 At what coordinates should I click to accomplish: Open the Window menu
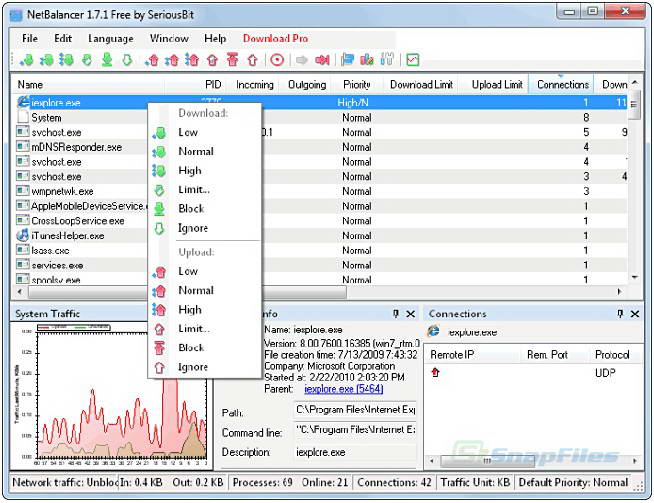(x=169, y=38)
